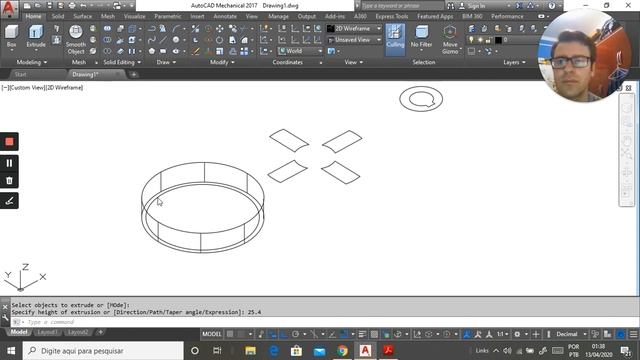Open Layer Properties manager icon

click(472, 29)
